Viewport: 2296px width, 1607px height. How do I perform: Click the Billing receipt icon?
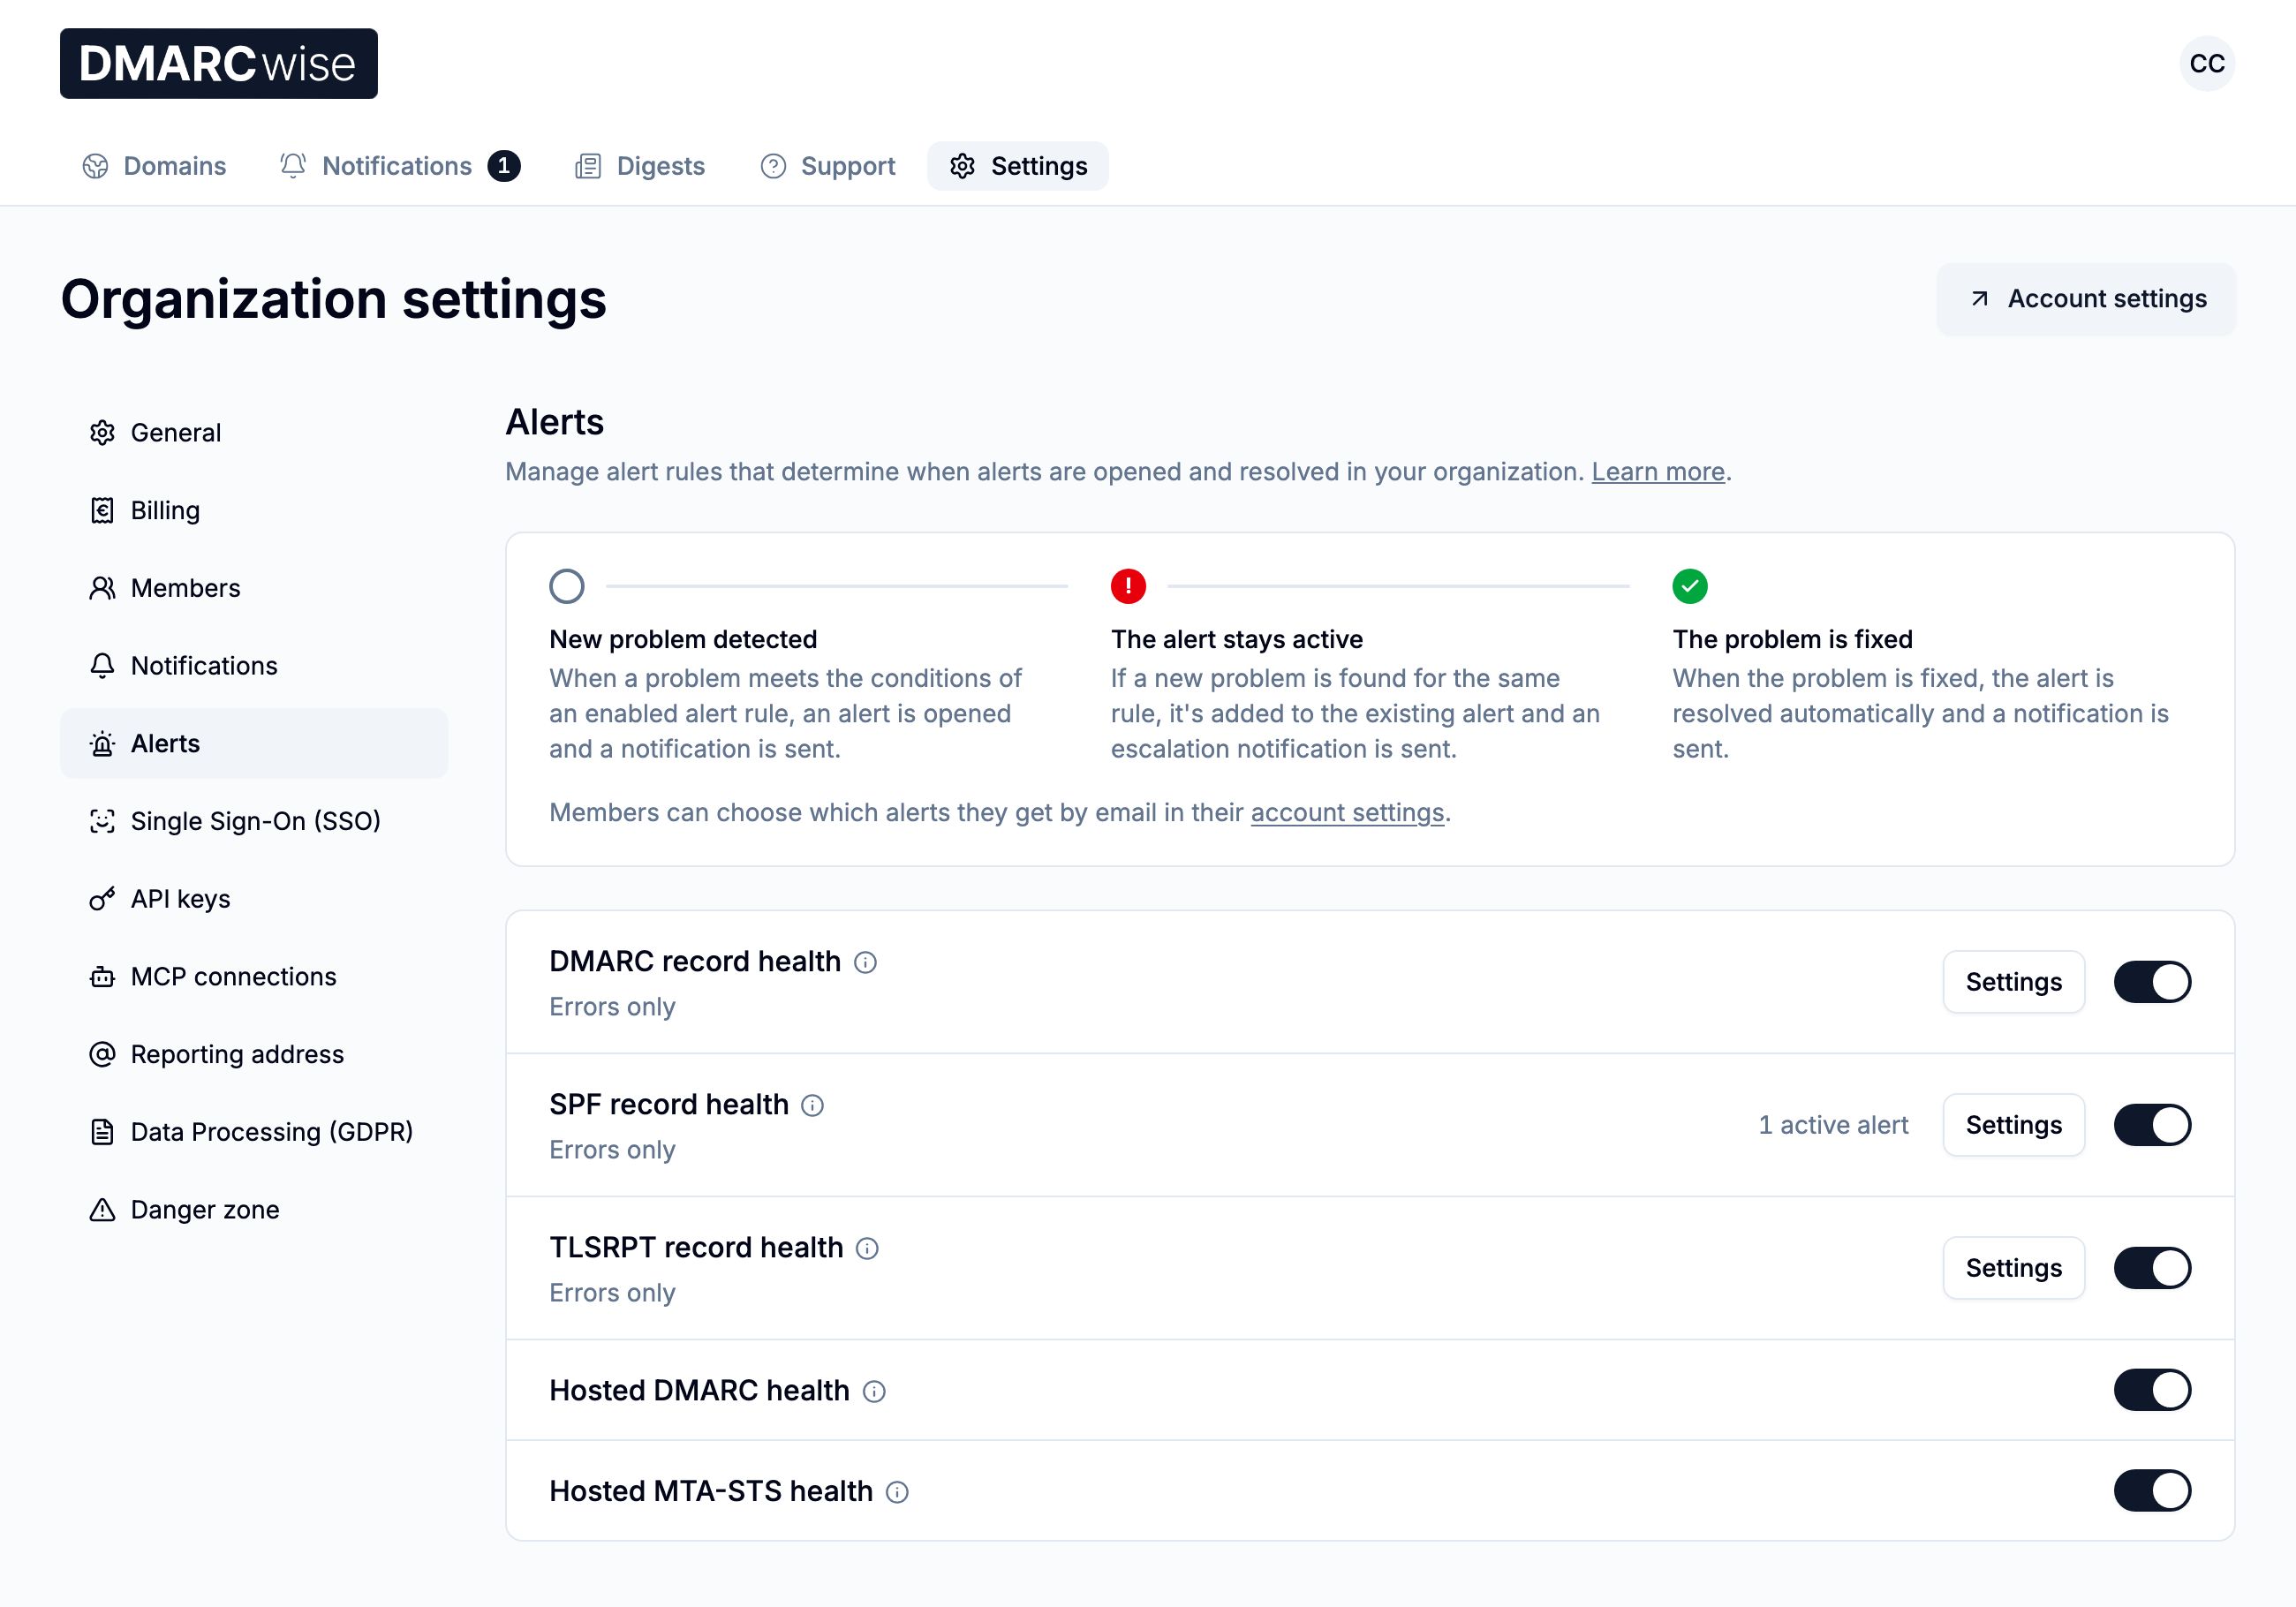point(102,511)
